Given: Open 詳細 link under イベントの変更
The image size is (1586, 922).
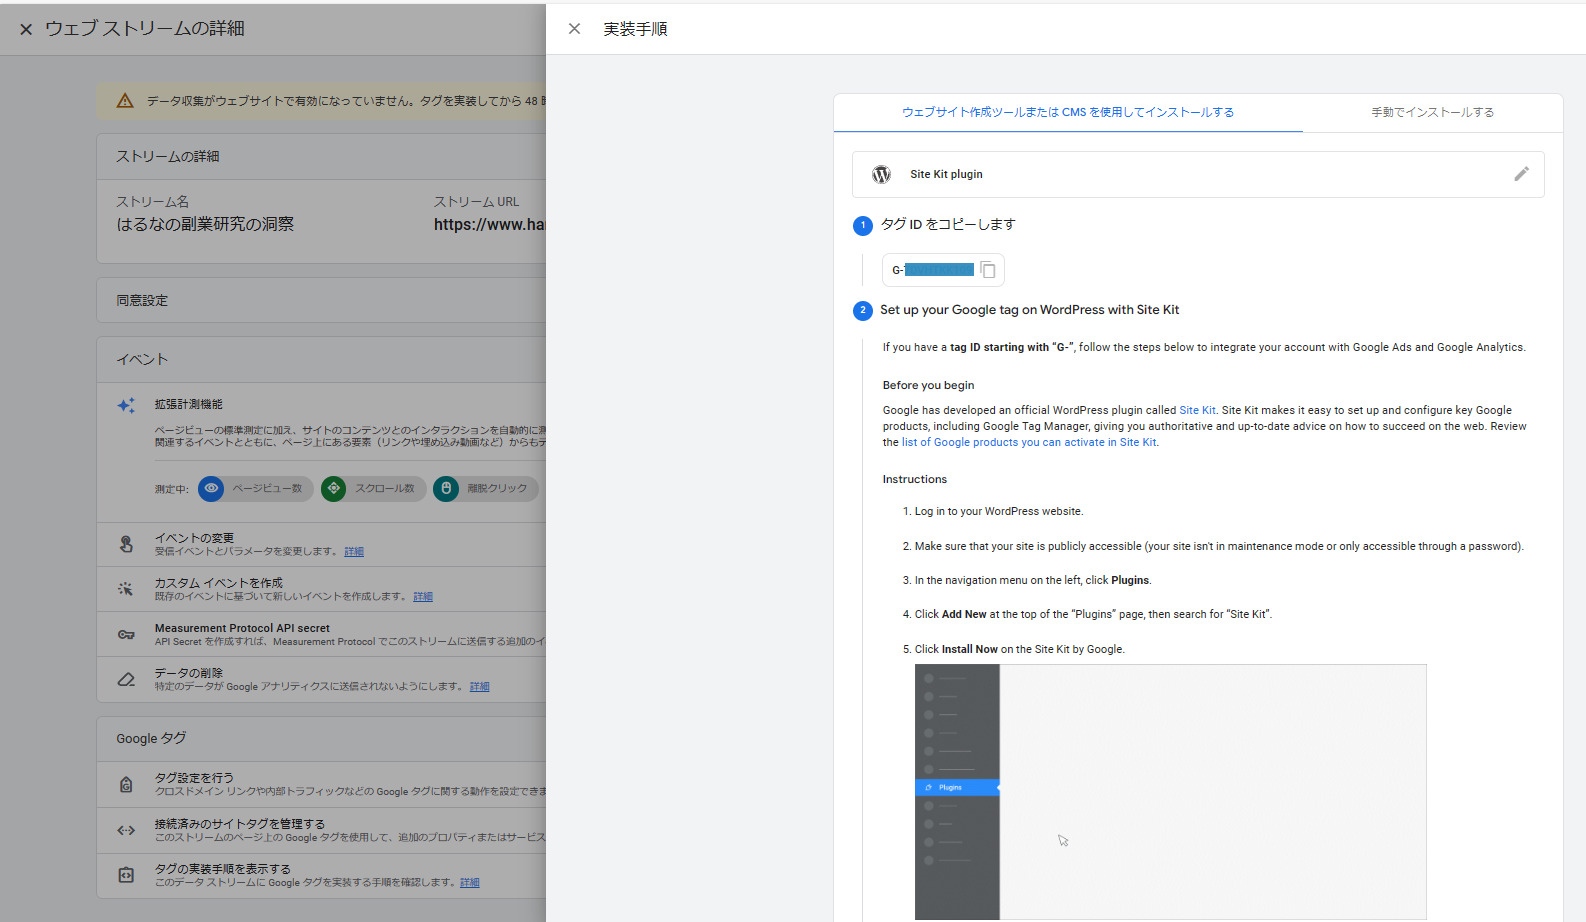Looking at the screenshot, I should (354, 552).
